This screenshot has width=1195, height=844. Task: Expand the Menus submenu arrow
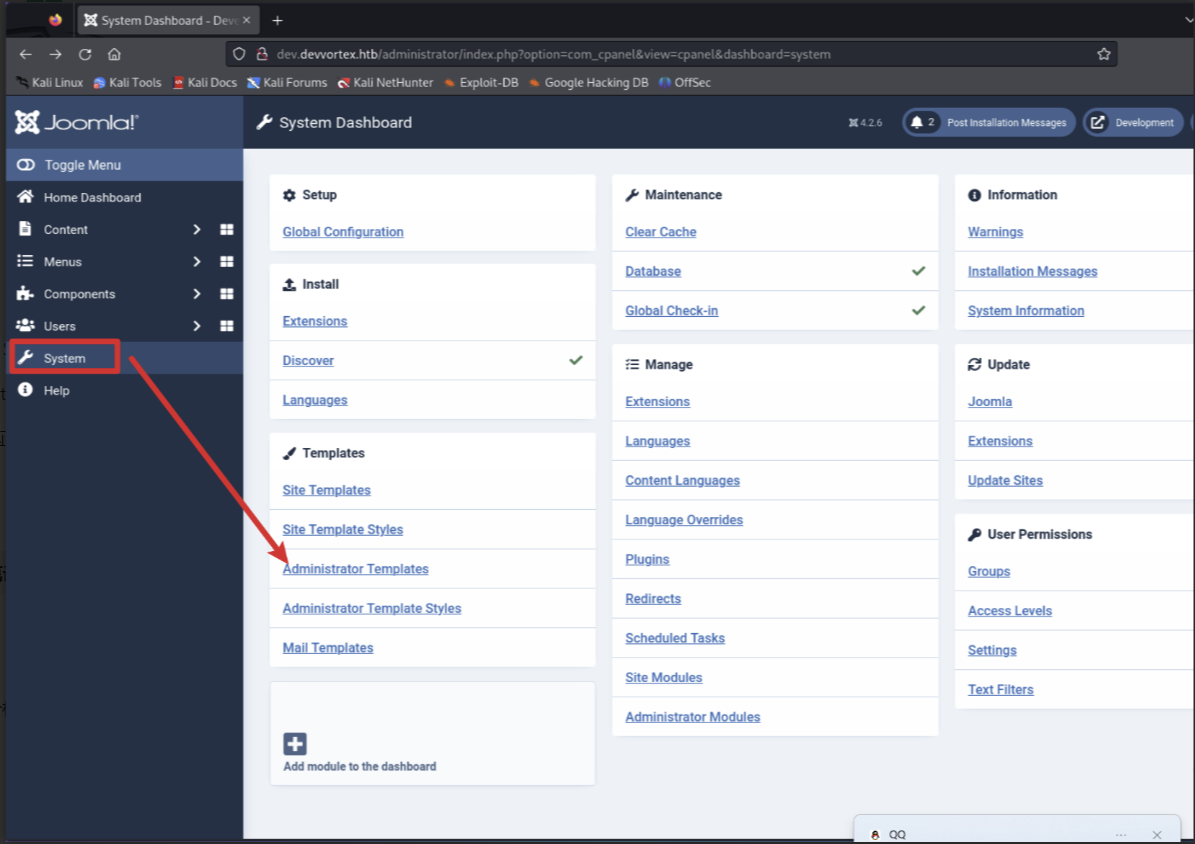tap(197, 262)
